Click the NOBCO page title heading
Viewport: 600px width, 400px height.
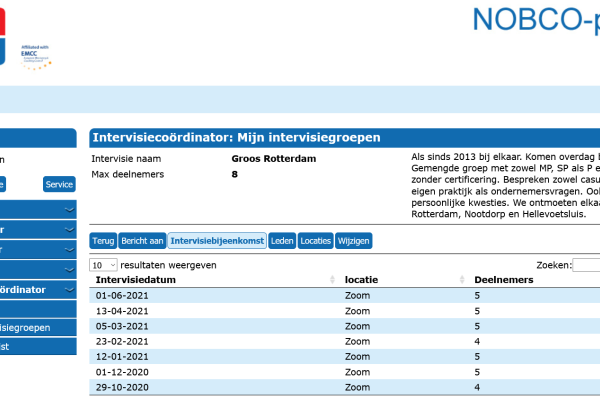pos(536,19)
